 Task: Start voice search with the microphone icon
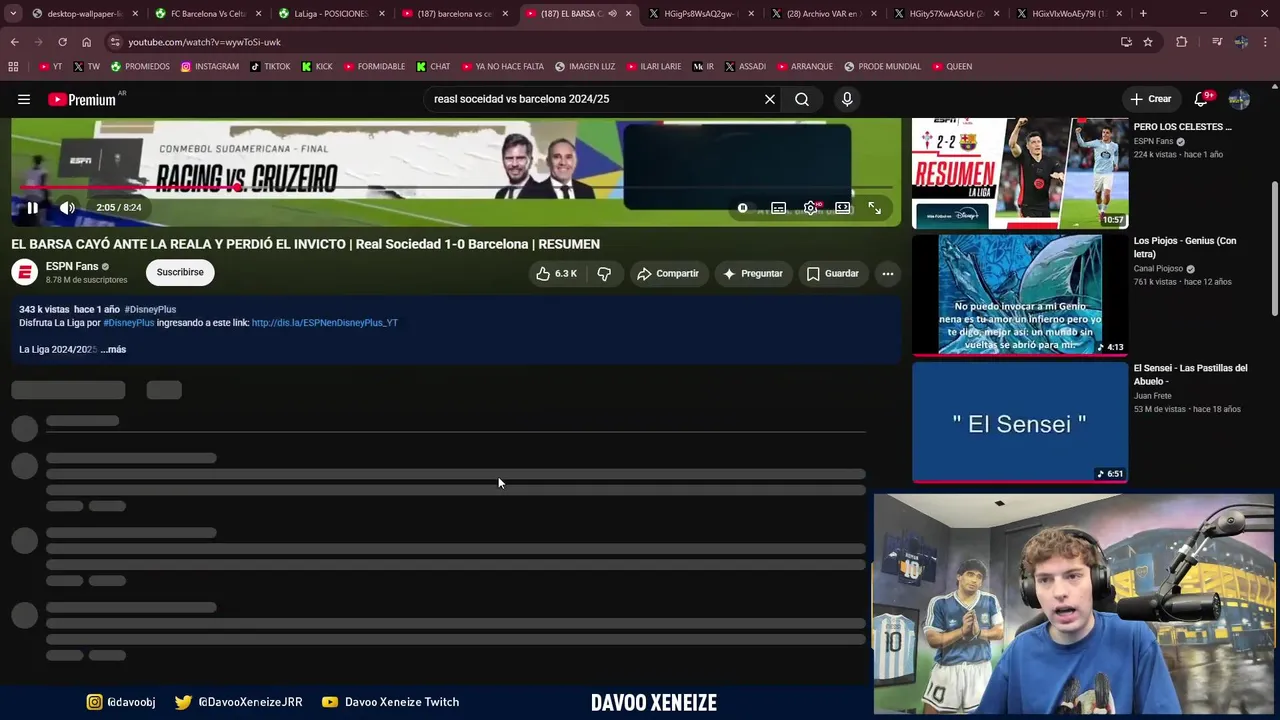click(847, 99)
